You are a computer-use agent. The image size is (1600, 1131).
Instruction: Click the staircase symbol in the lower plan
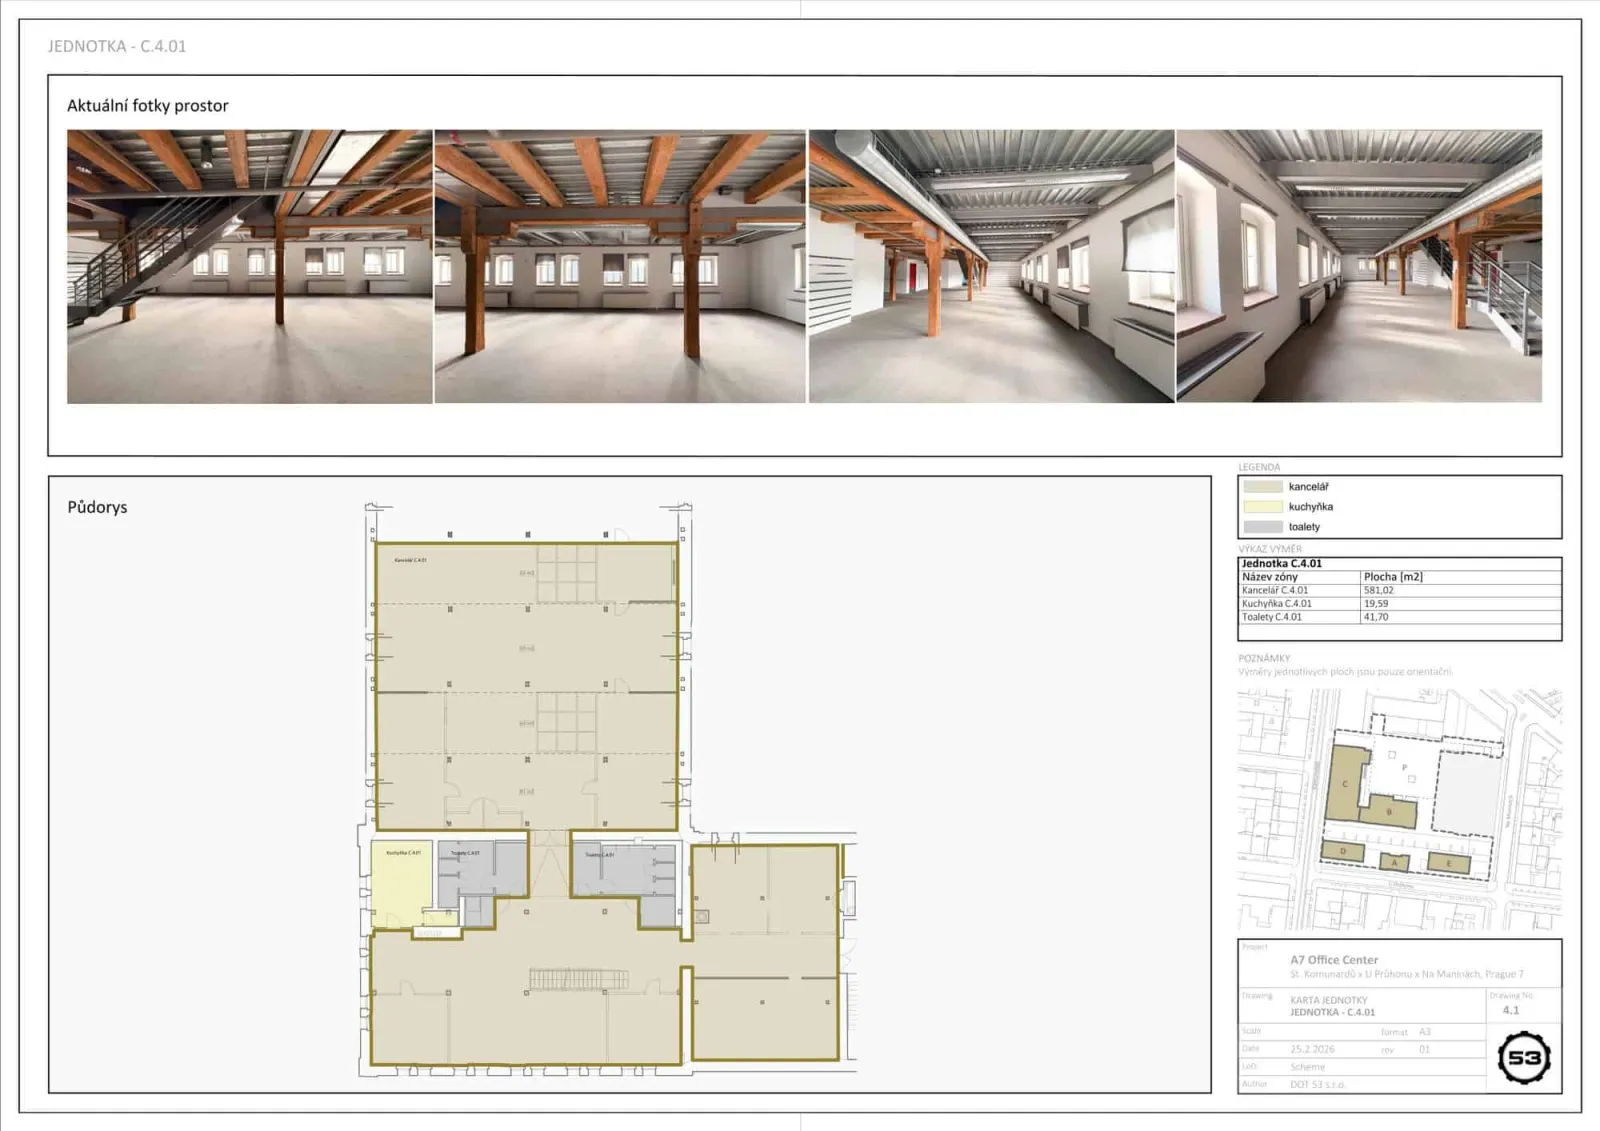click(x=578, y=978)
